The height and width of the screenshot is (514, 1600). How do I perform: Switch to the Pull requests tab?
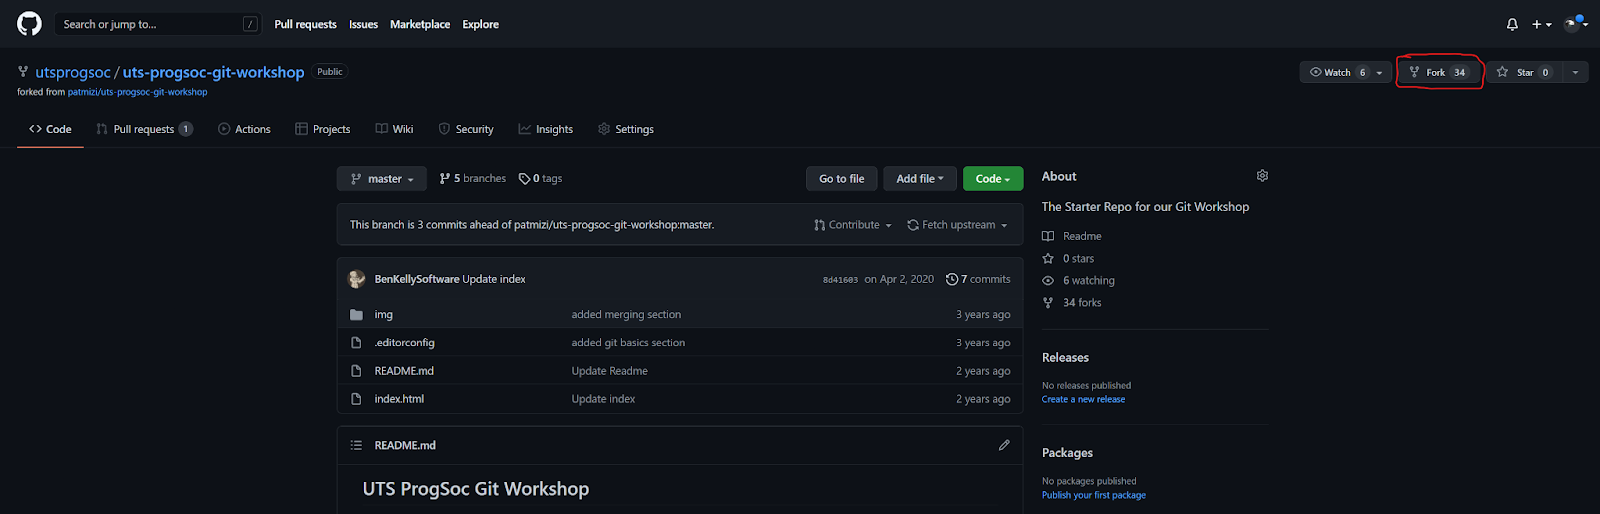[x=144, y=129]
